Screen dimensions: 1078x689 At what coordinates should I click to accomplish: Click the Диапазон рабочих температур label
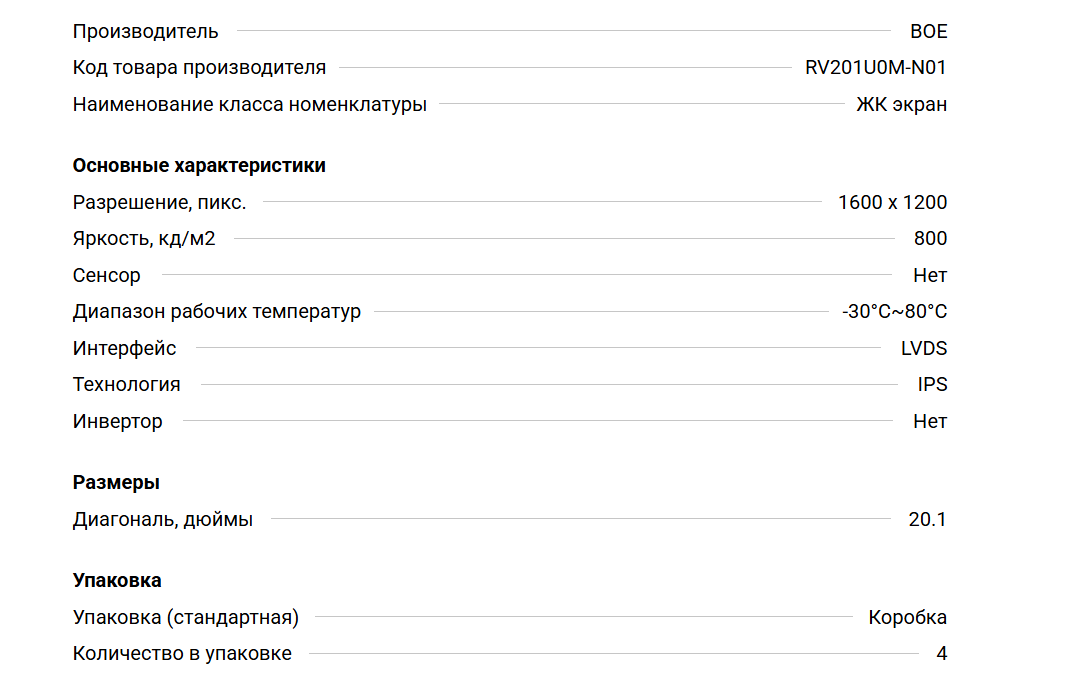(x=216, y=311)
